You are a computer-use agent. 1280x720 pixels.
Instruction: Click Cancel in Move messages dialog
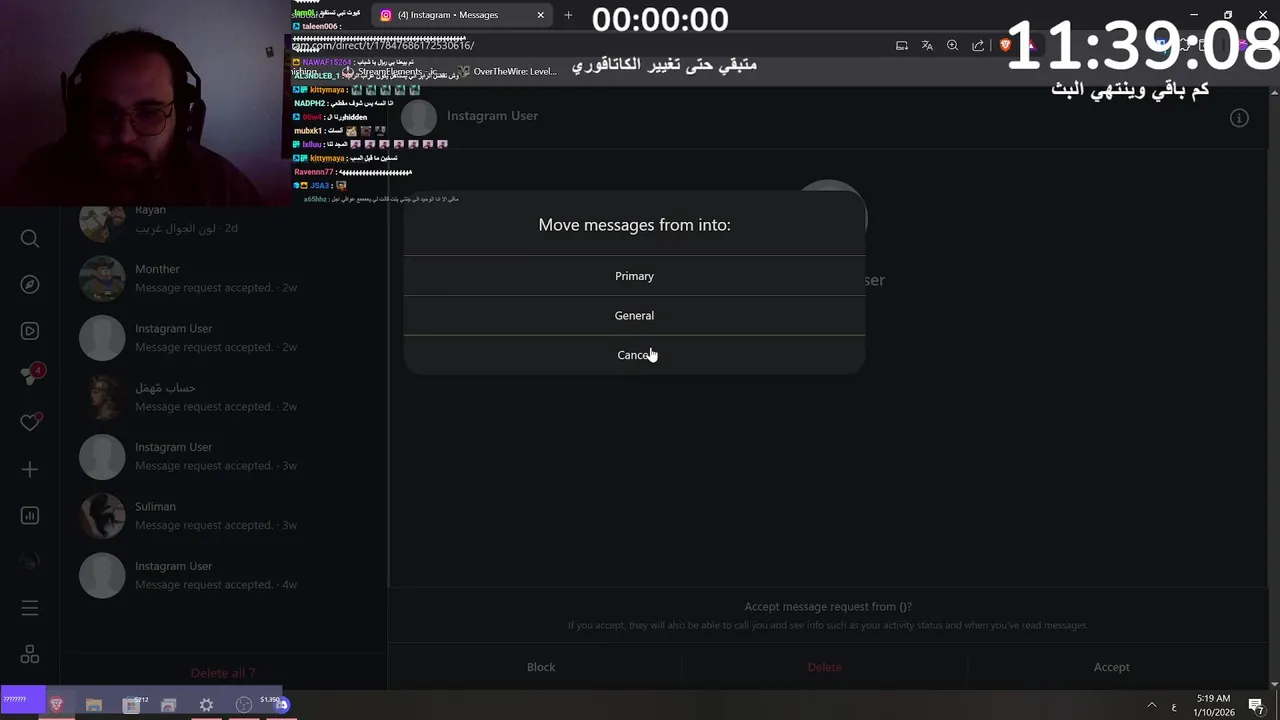click(634, 355)
